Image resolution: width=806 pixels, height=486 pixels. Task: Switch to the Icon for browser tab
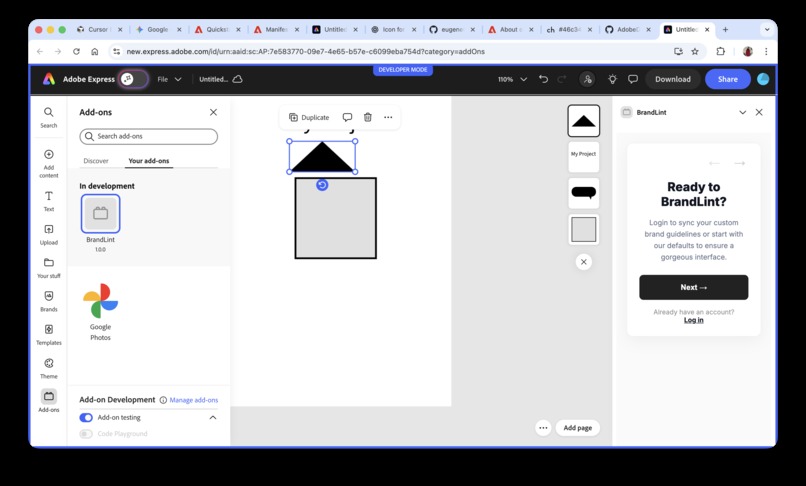[x=394, y=30]
